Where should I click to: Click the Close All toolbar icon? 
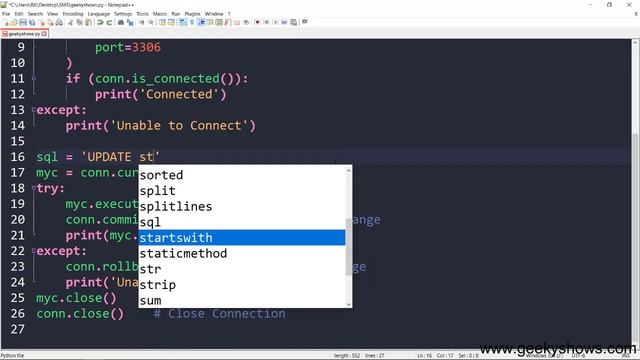(50, 22)
